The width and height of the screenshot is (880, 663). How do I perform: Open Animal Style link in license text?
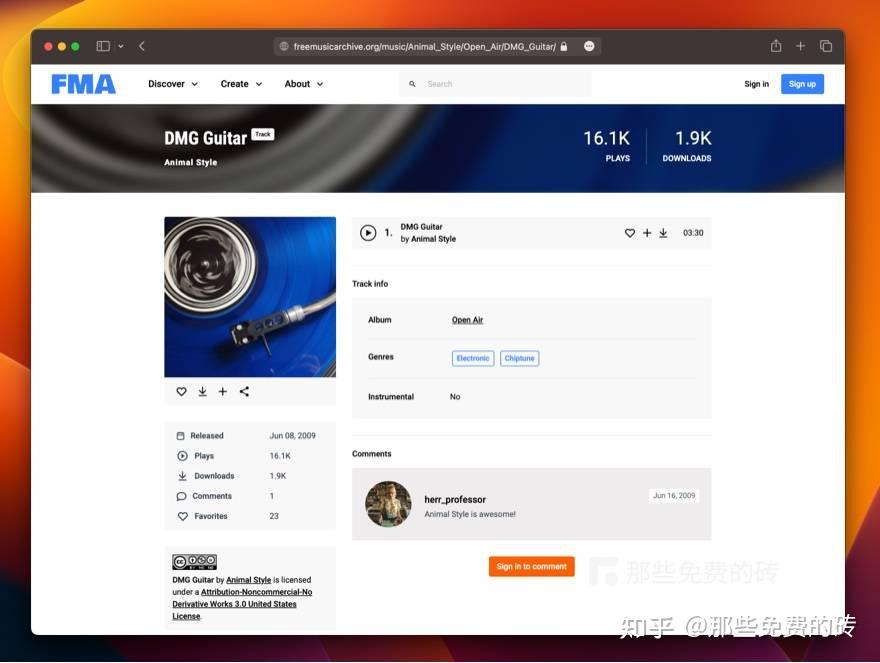click(249, 580)
